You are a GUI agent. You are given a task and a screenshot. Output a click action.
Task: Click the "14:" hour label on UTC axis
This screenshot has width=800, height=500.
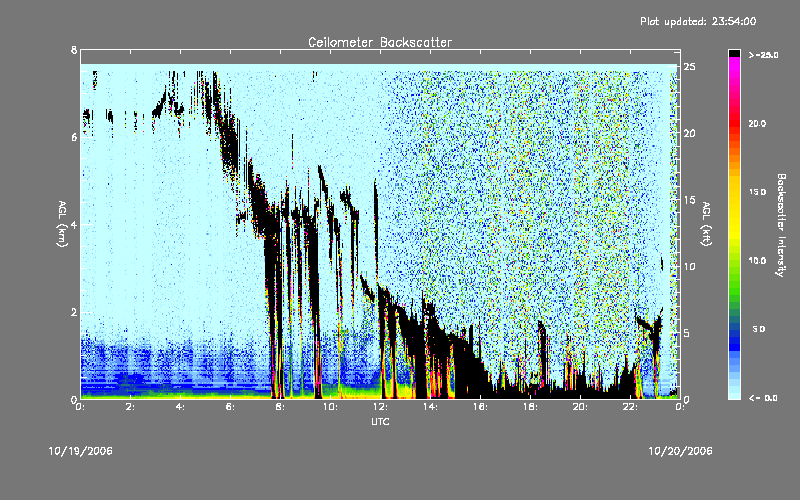tap(430, 407)
